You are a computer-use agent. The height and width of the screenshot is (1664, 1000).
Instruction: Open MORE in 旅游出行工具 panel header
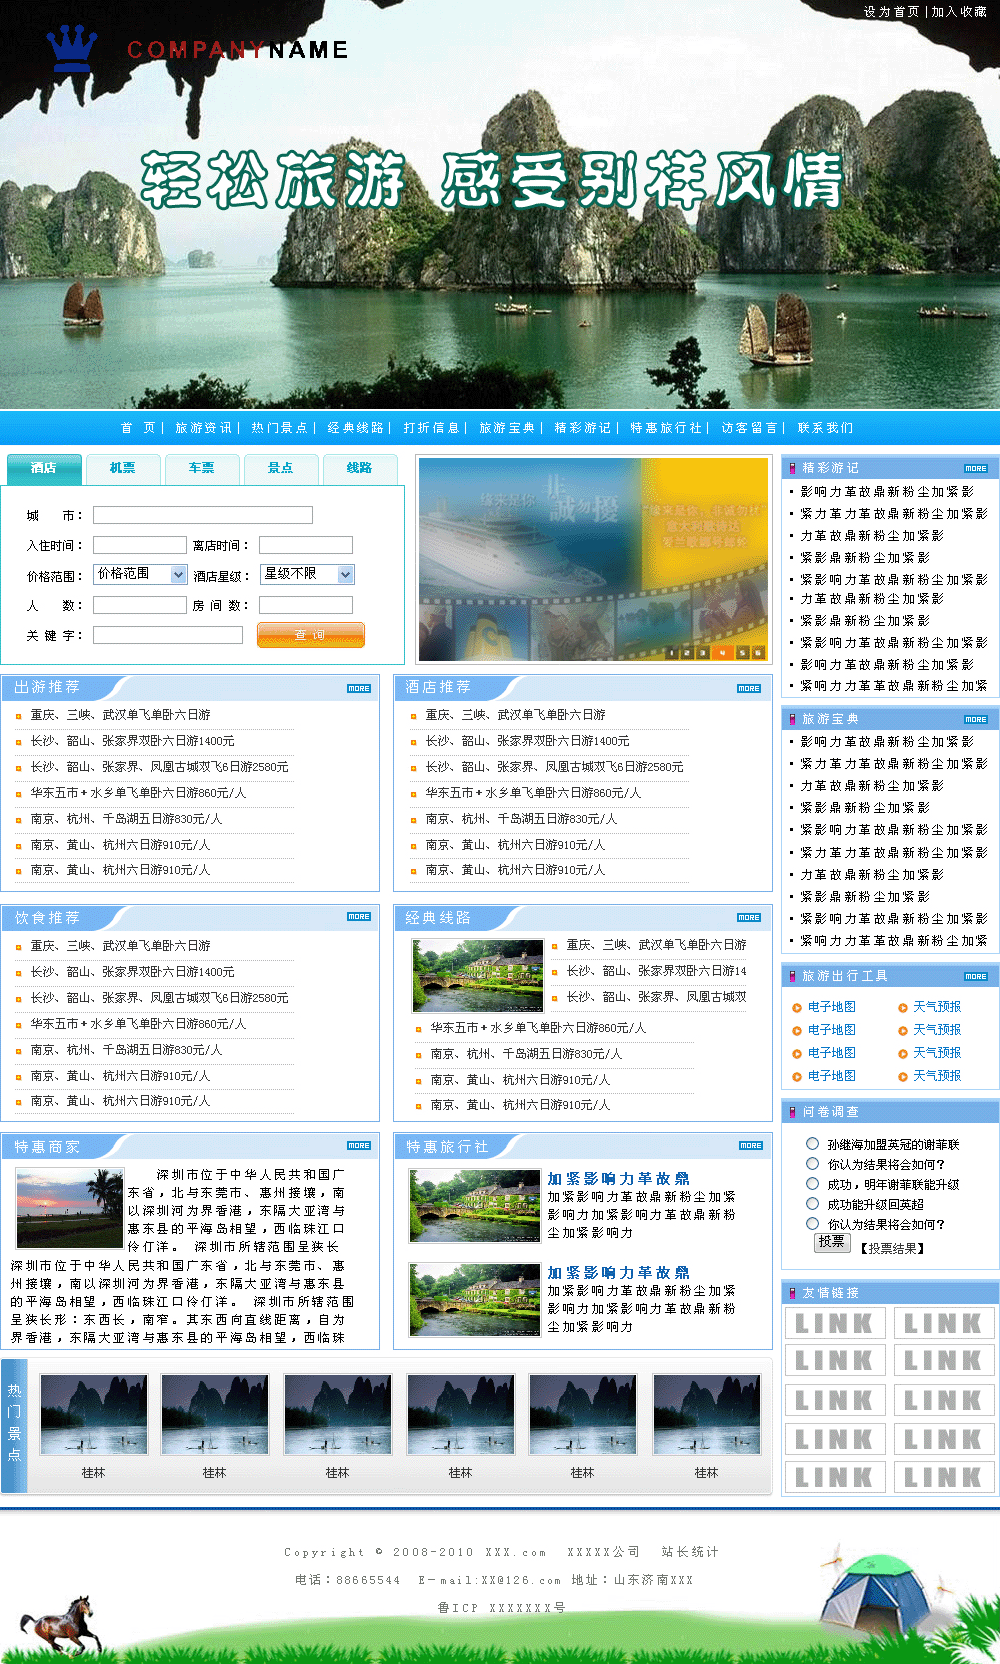(x=975, y=976)
